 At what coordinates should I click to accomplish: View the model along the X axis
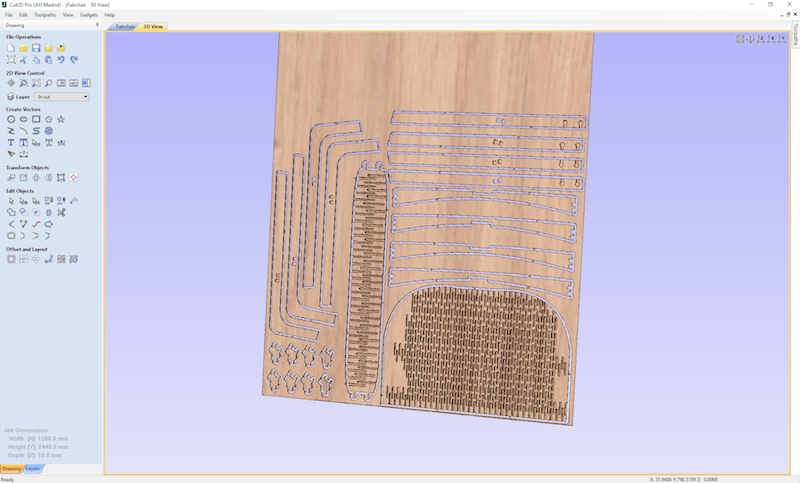pos(771,39)
